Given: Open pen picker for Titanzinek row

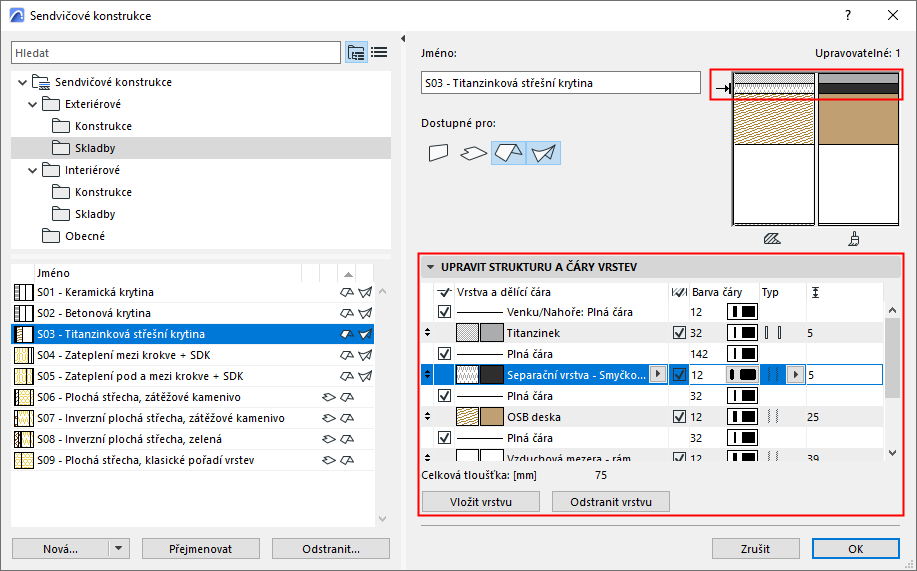Looking at the screenshot, I should (742, 333).
